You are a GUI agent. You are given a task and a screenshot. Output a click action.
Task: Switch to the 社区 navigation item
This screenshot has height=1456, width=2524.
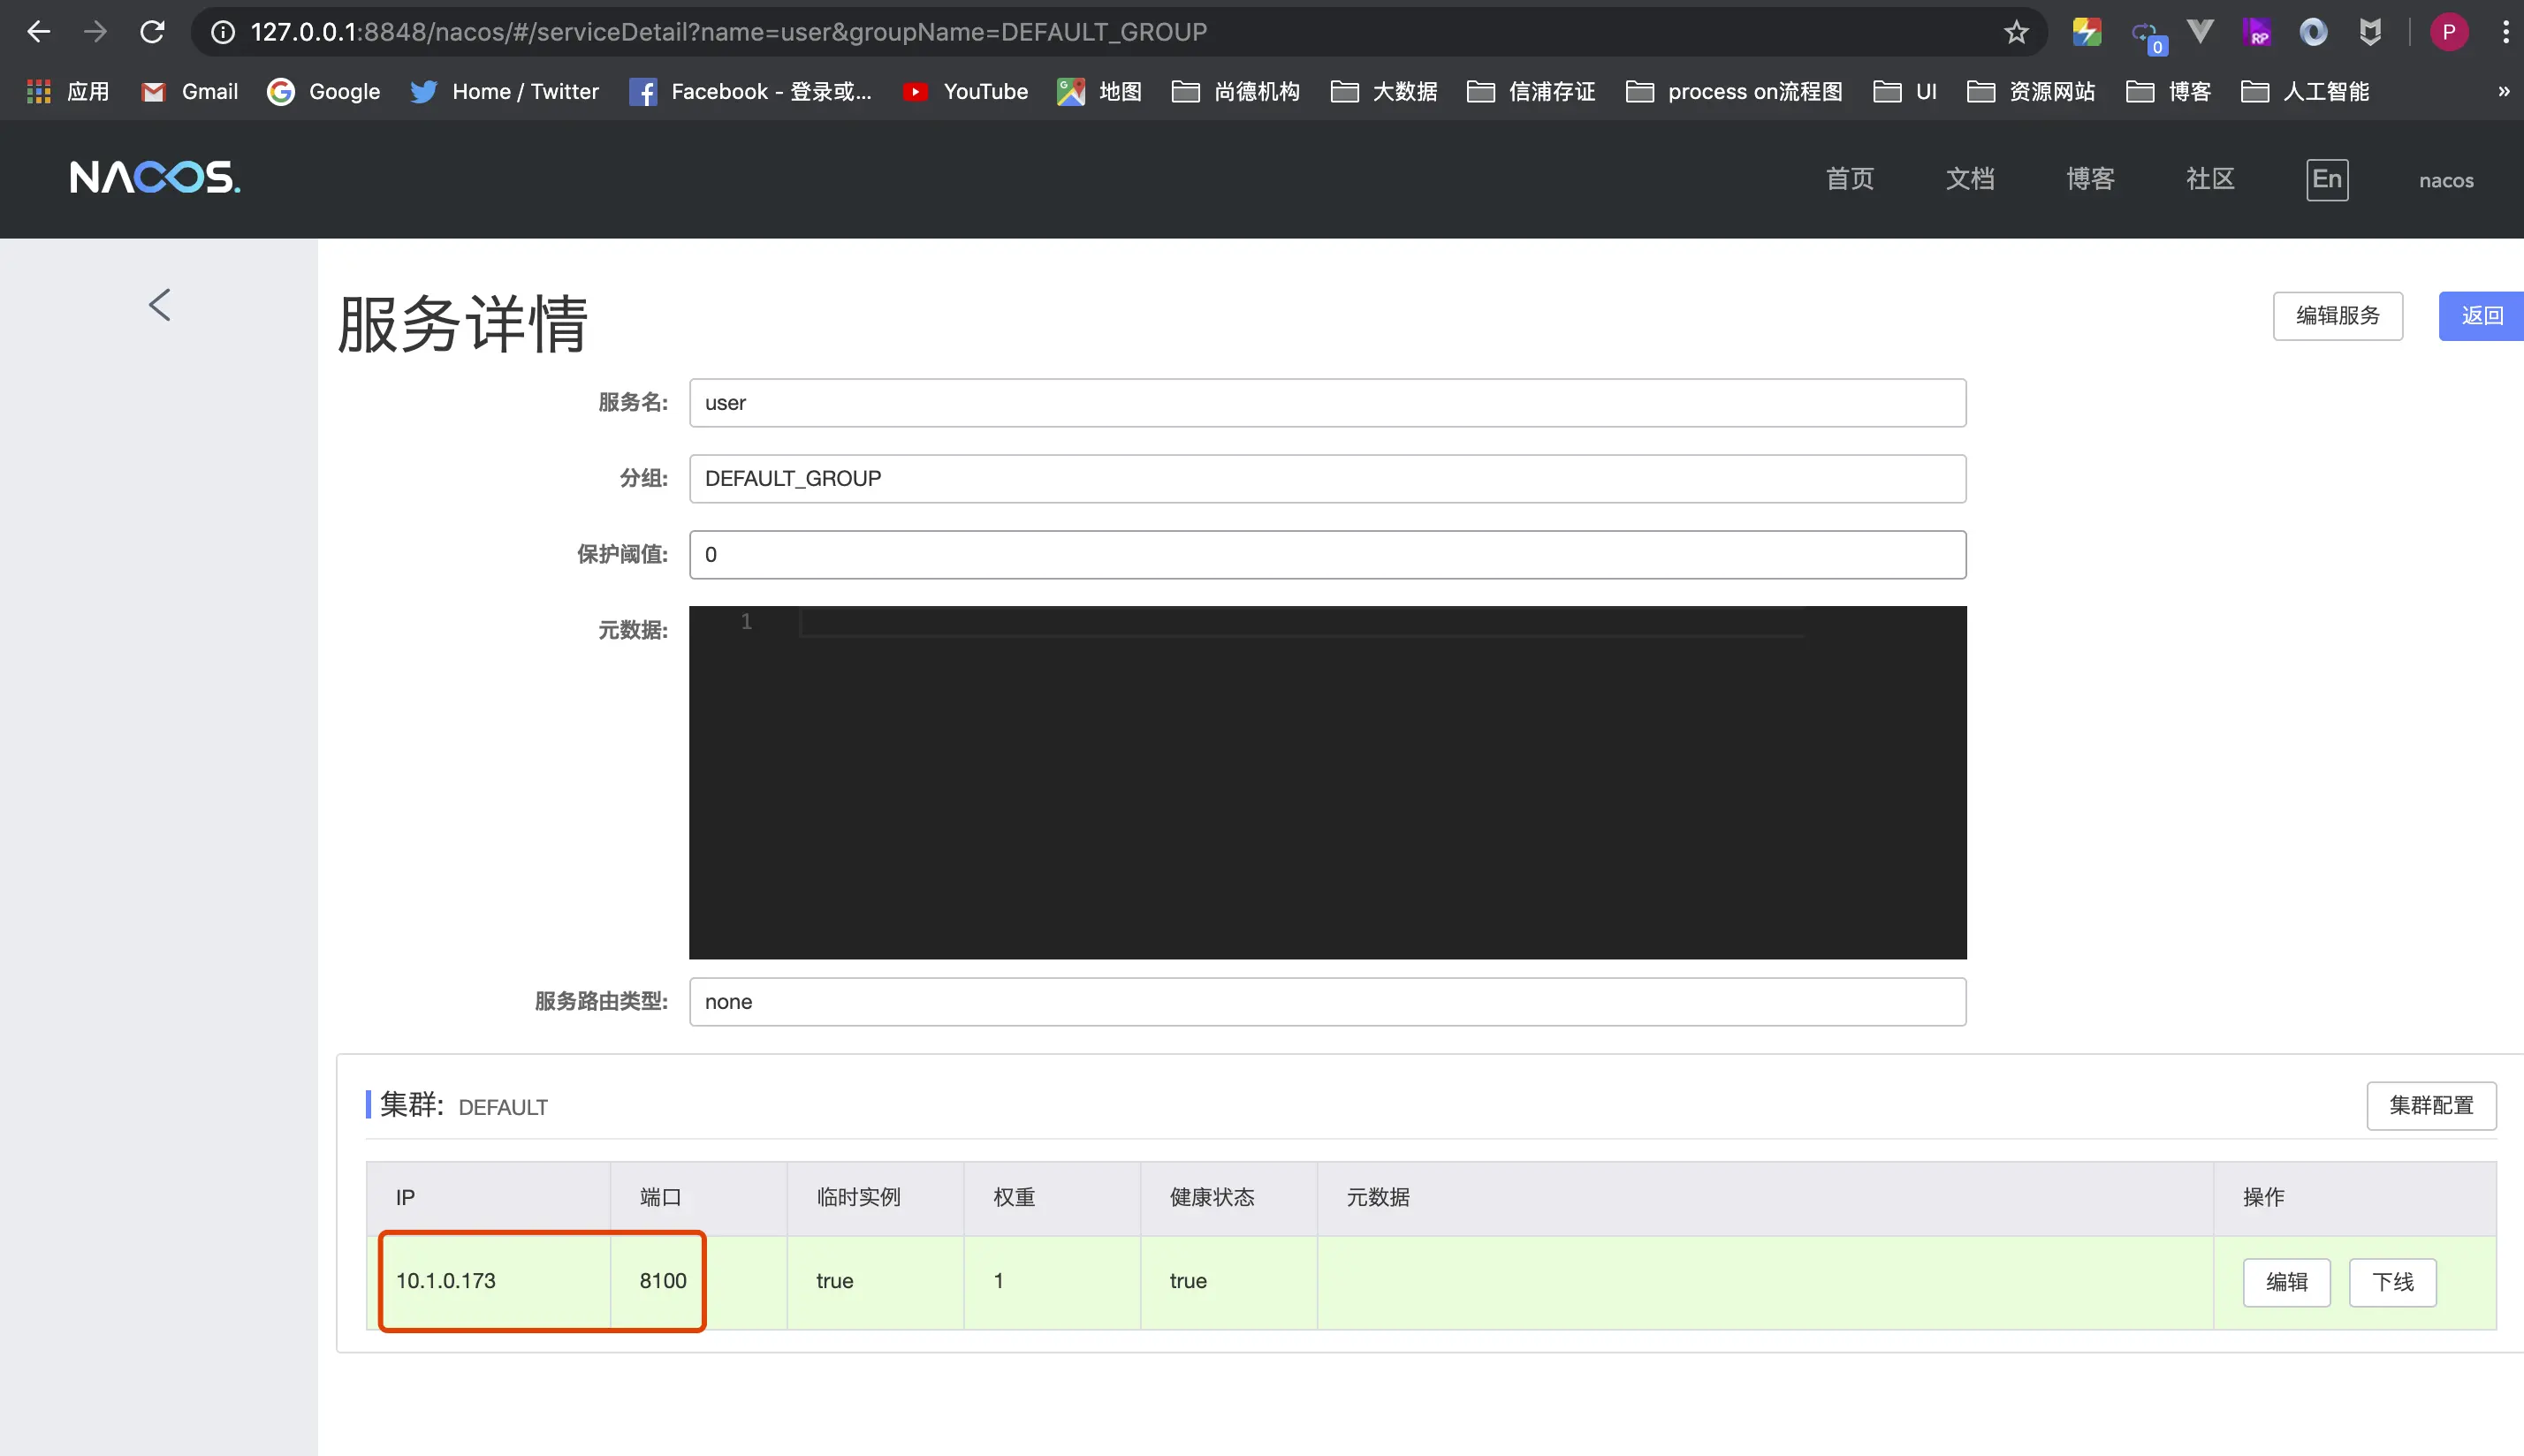[2208, 179]
